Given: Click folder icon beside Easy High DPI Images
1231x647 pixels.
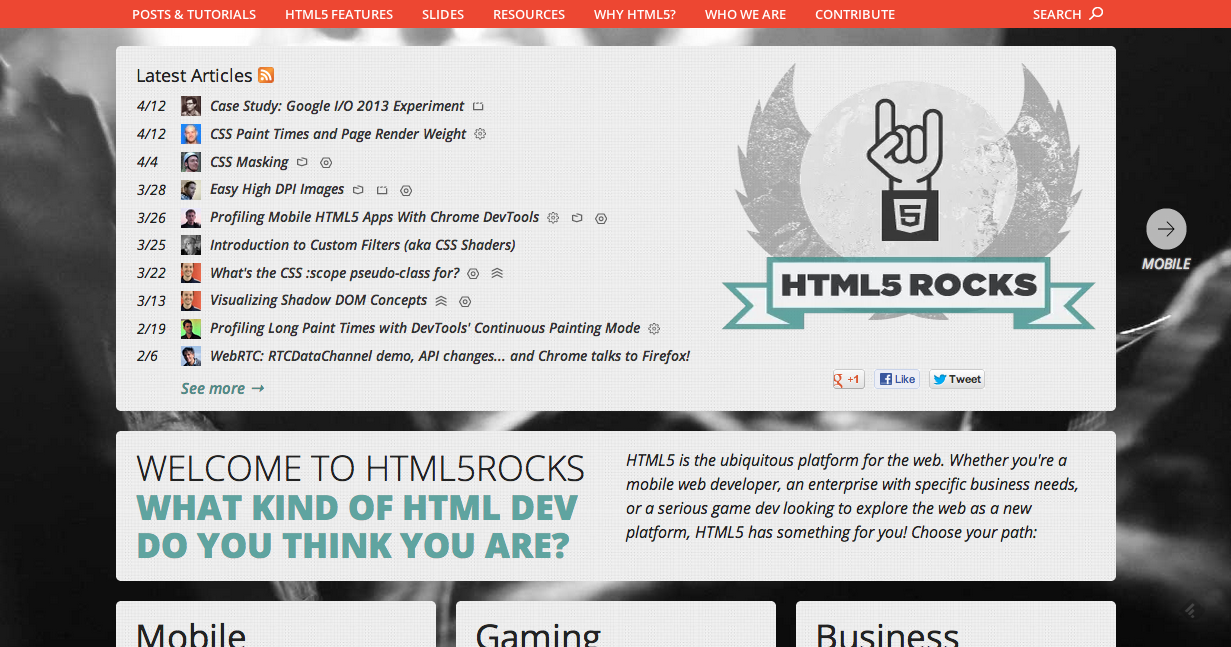Looking at the screenshot, I should (x=358, y=190).
